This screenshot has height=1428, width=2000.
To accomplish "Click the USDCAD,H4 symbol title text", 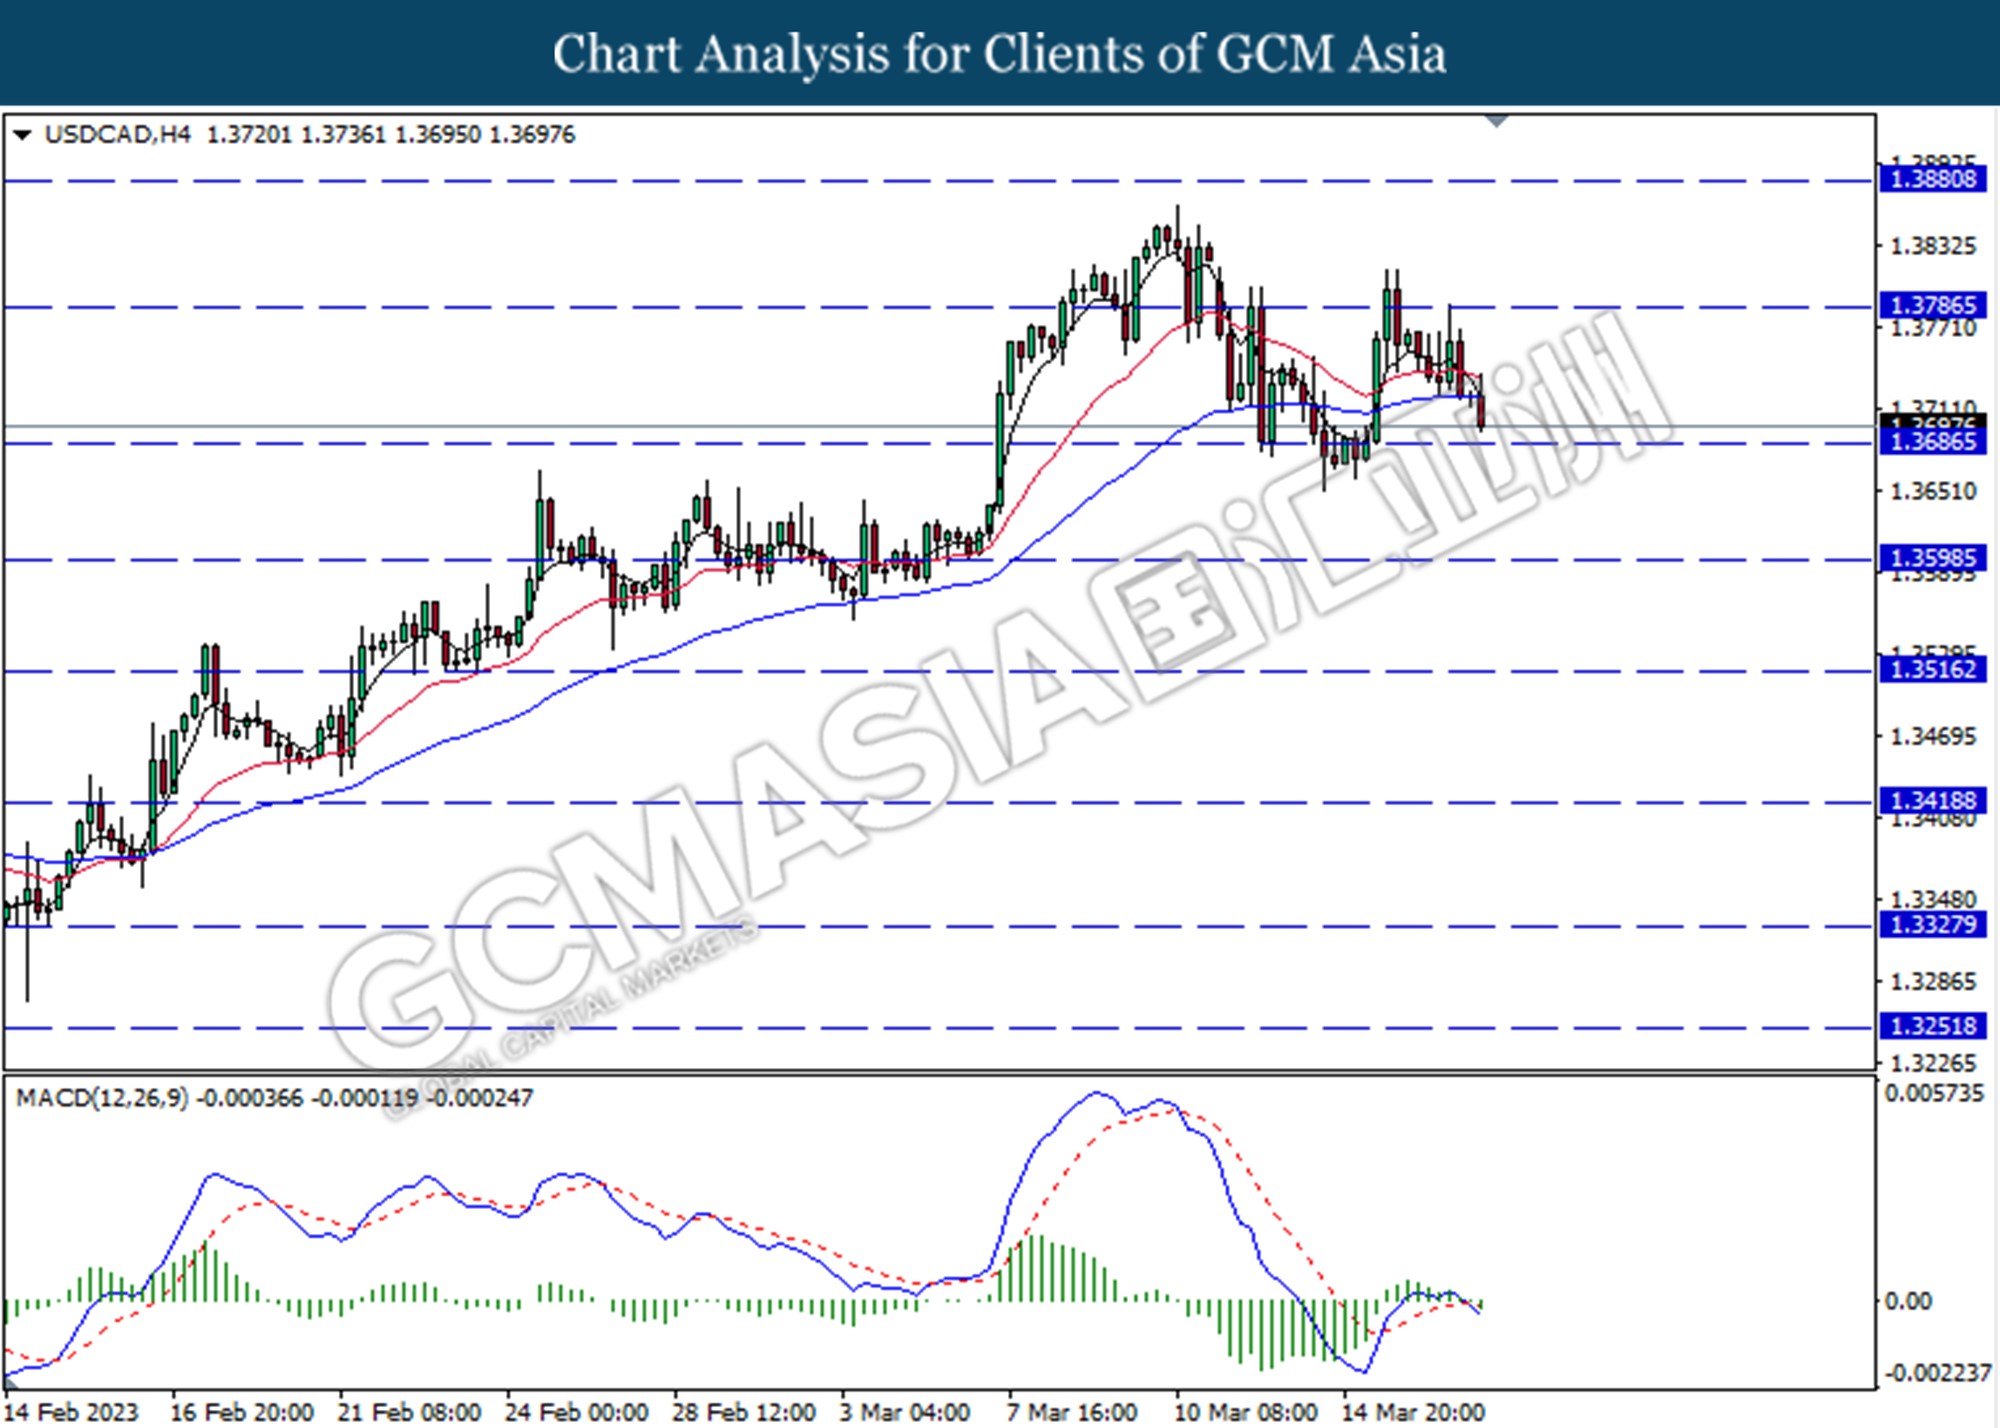I will click(x=118, y=134).
